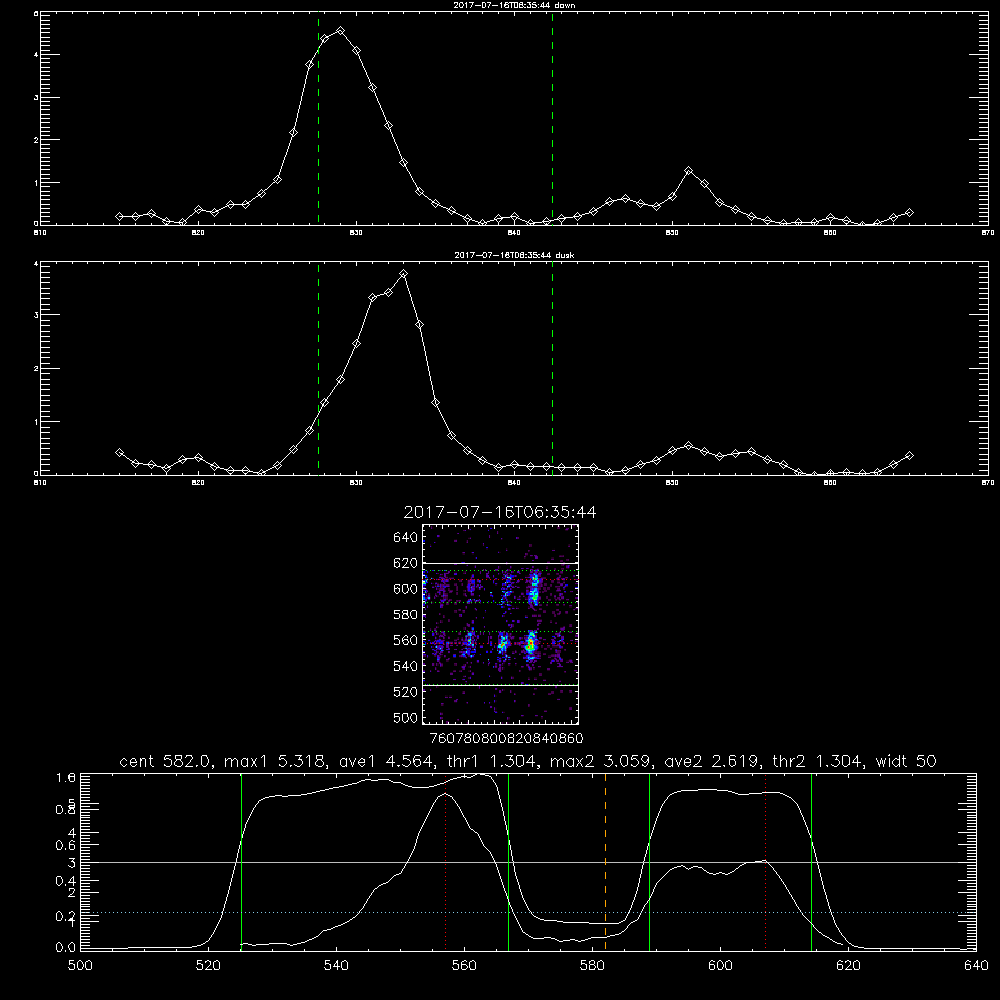Image resolution: width=1000 pixels, height=1000 pixels.
Task: Click the right green dashed line in dawn plot
Action: [x=552, y=118]
